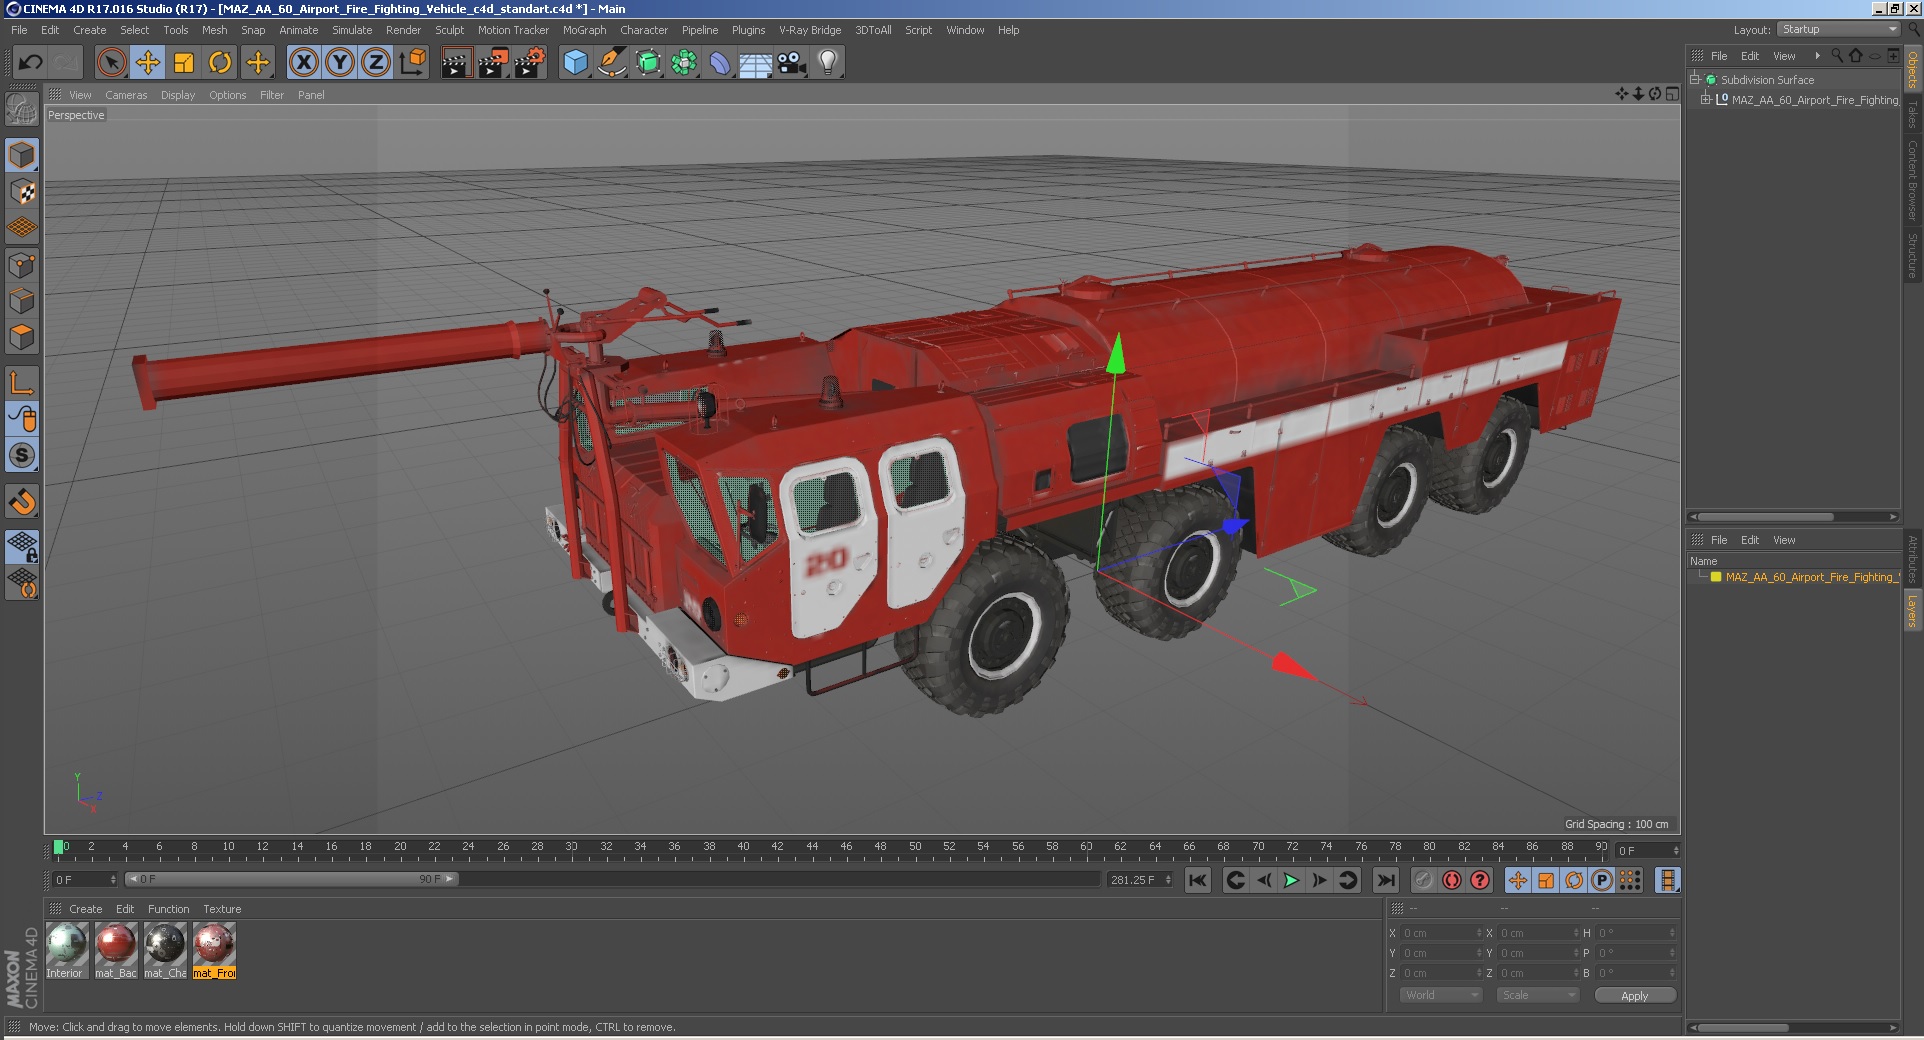Screen dimensions: 1924x1040
Task: Add a Camera object
Action: pyautogui.click(x=792, y=63)
